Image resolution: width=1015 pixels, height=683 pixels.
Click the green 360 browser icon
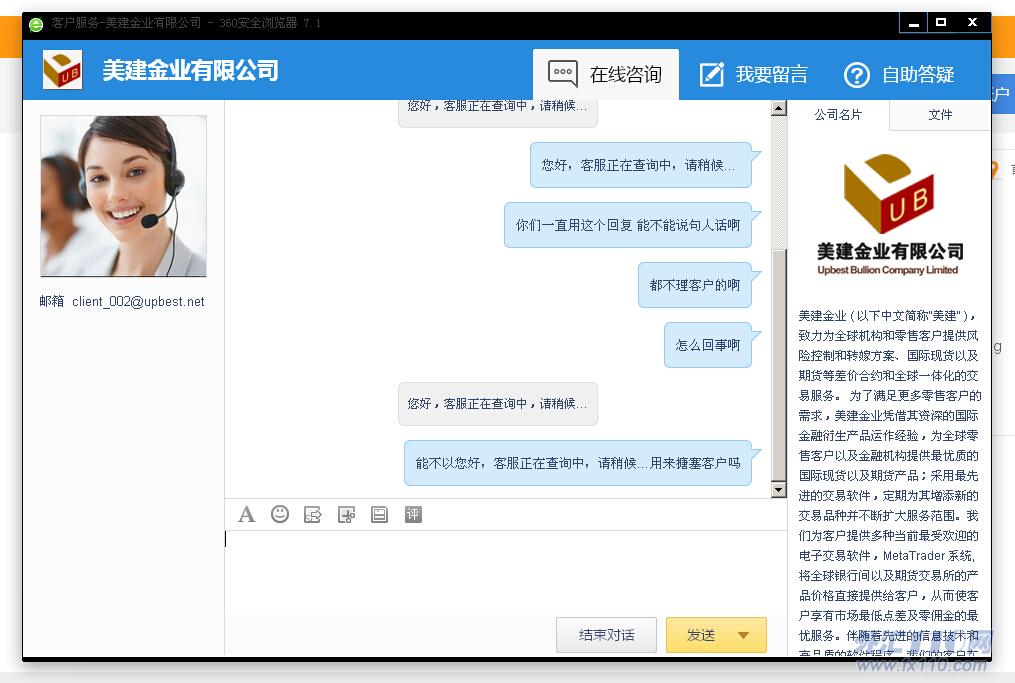click(x=36, y=25)
